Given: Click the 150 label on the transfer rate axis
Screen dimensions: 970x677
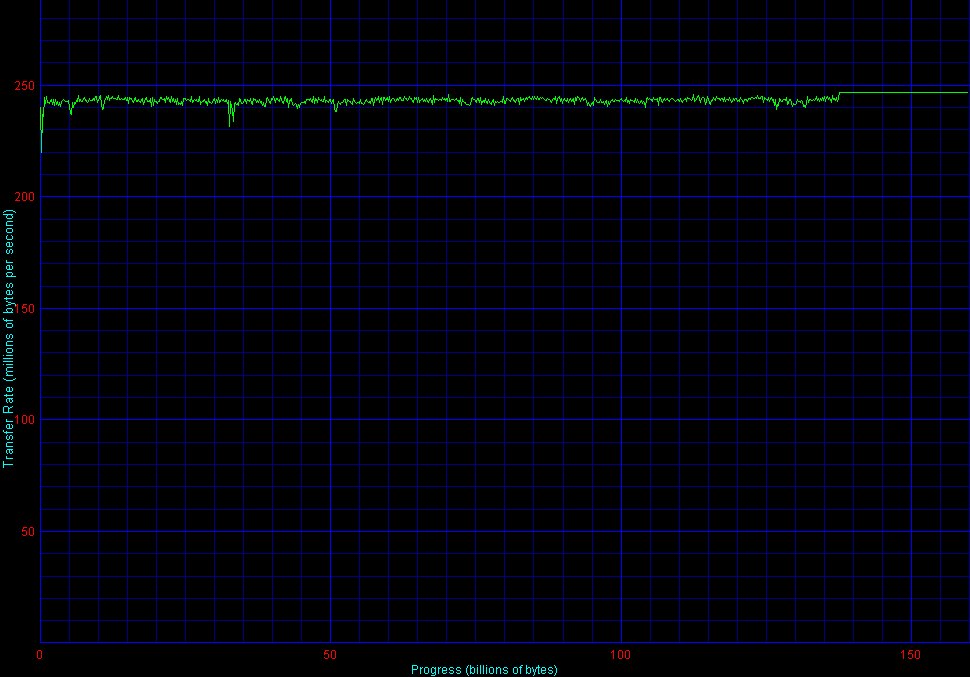Looking at the screenshot, I should (x=25, y=308).
